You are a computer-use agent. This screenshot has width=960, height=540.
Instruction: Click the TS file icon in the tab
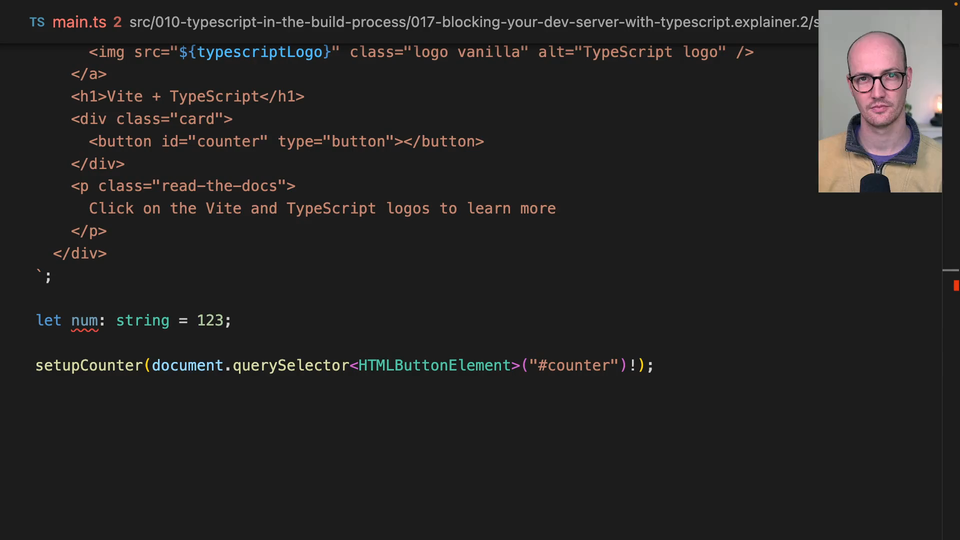[37, 22]
